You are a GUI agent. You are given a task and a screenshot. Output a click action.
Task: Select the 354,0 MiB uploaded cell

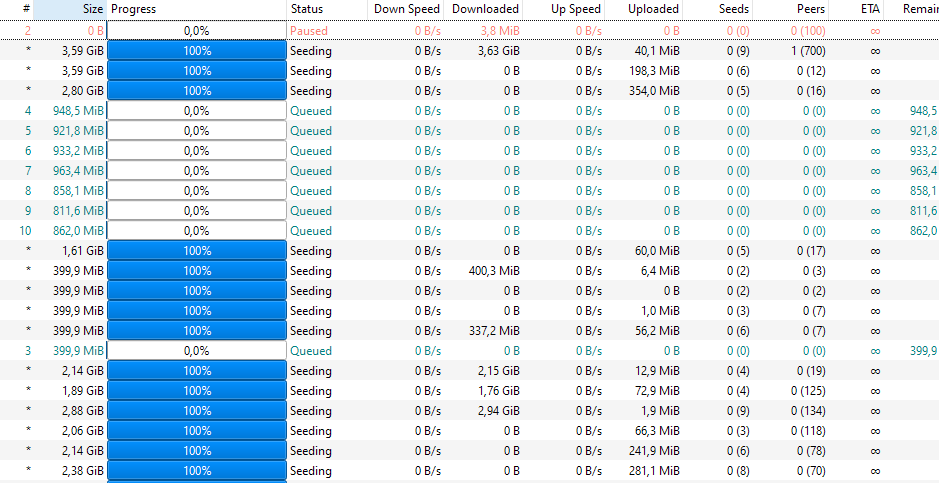[655, 90]
